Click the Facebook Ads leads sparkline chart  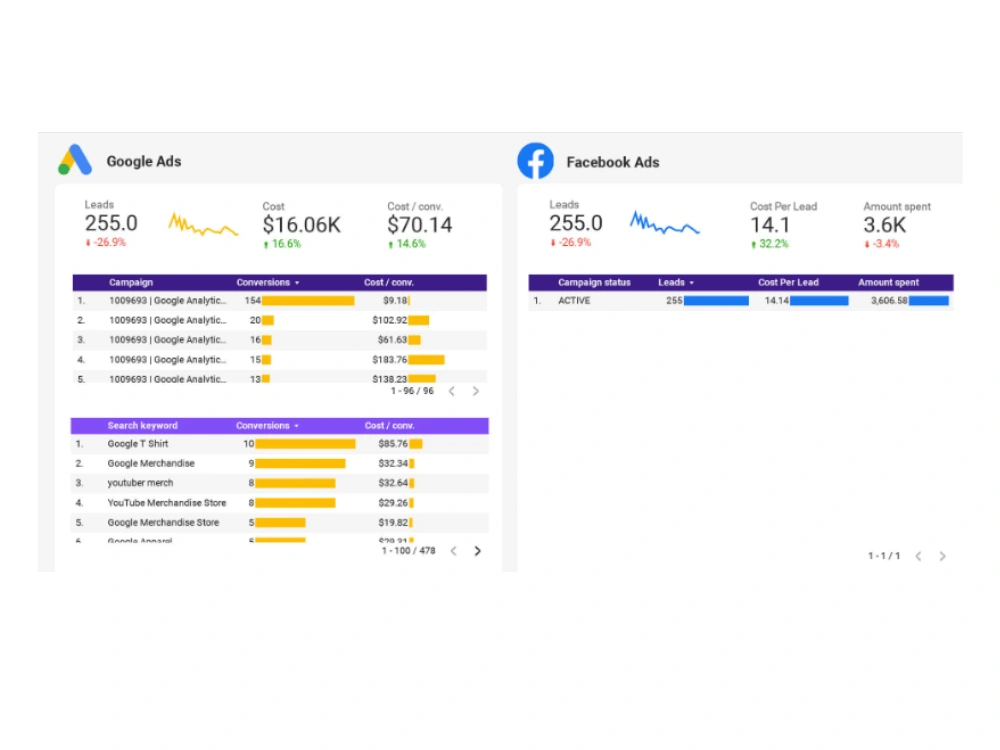(665, 223)
